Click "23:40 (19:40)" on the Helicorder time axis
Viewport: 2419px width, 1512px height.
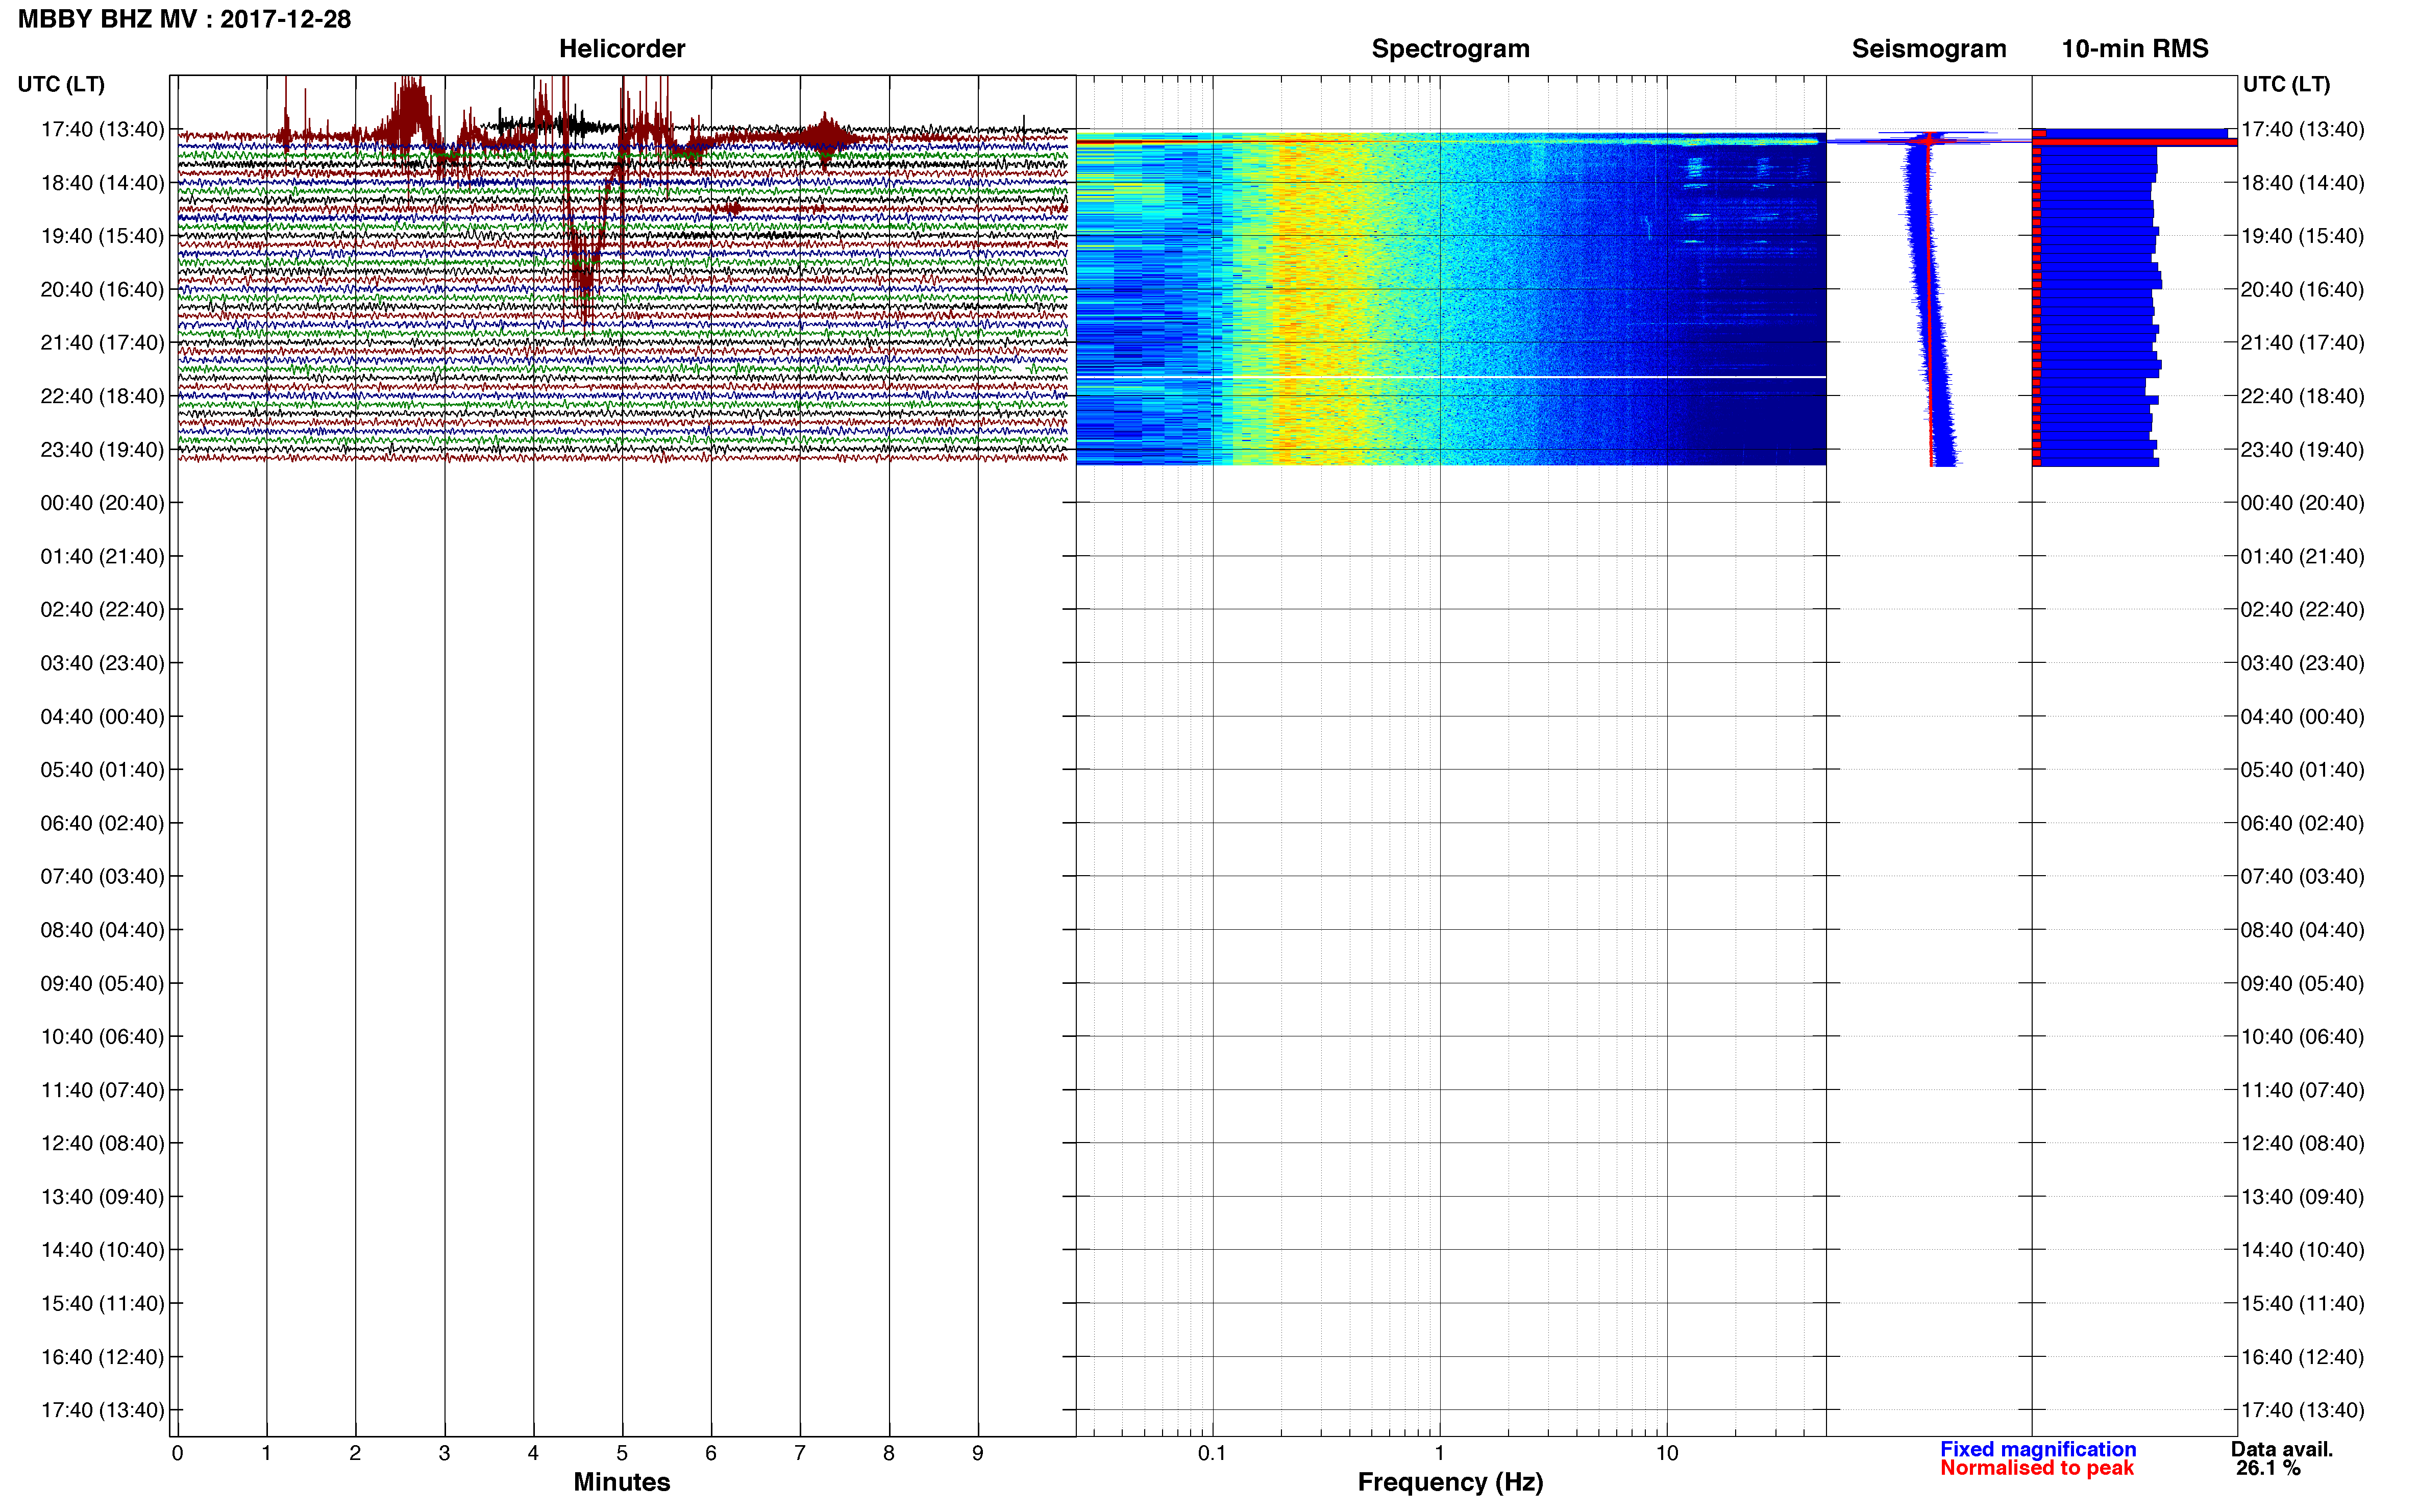click(x=102, y=449)
